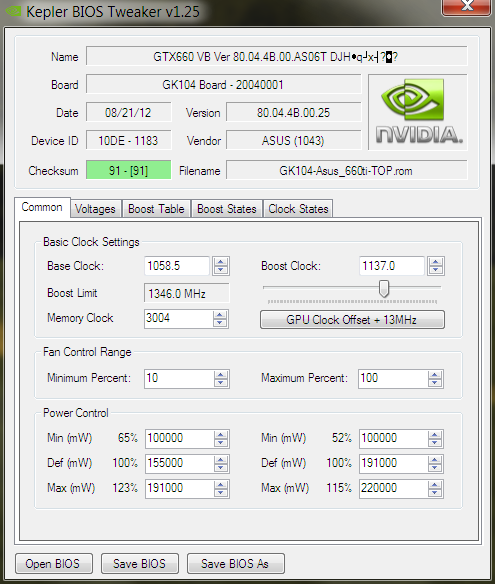Select the Boost States tab
The height and width of the screenshot is (584, 495).
[x=227, y=209]
